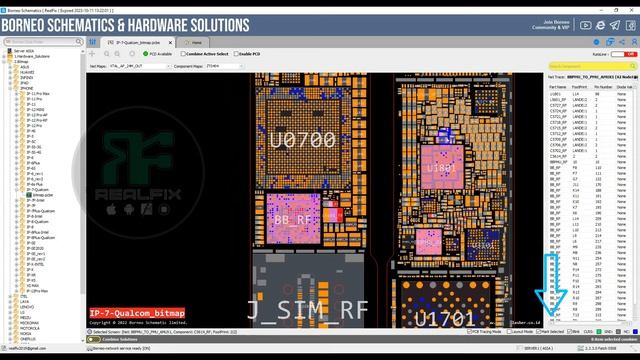Expand the ASUS folder node
Image resolution: width=640 pixels, height=360 pixels.
(x=10, y=67)
